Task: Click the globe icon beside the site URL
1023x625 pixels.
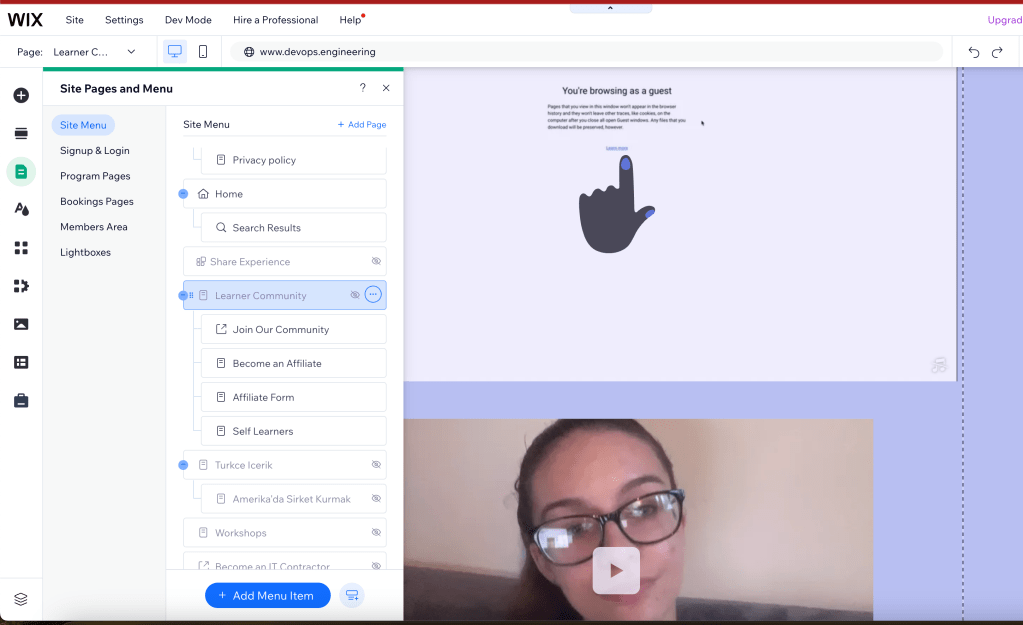Action: pyautogui.click(x=249, y=52)
